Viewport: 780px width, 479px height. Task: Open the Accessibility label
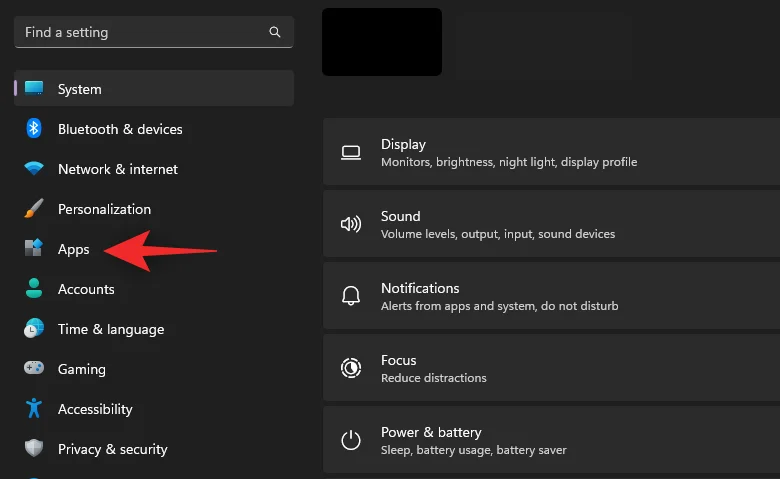click(x=95, y=409)
